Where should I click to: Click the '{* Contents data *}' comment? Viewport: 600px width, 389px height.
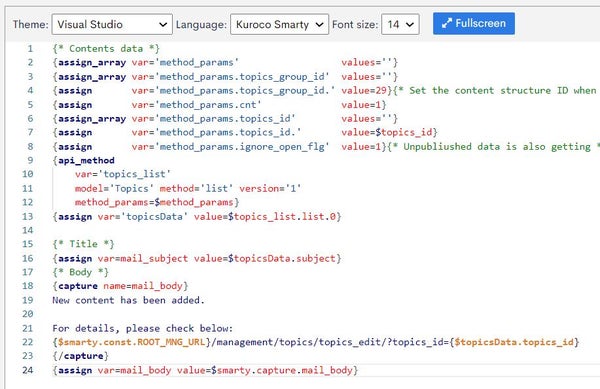106,49
